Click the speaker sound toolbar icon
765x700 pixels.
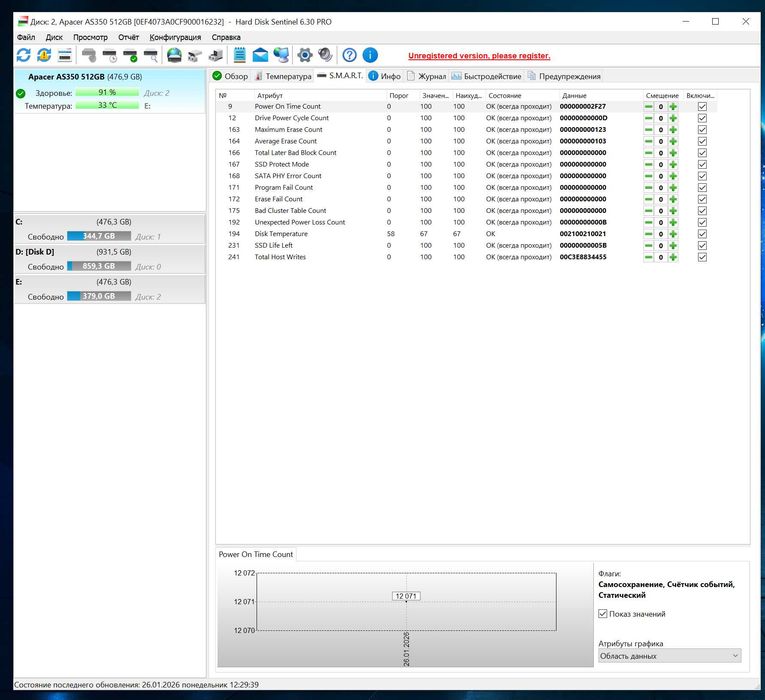click(x=325, y=55)
